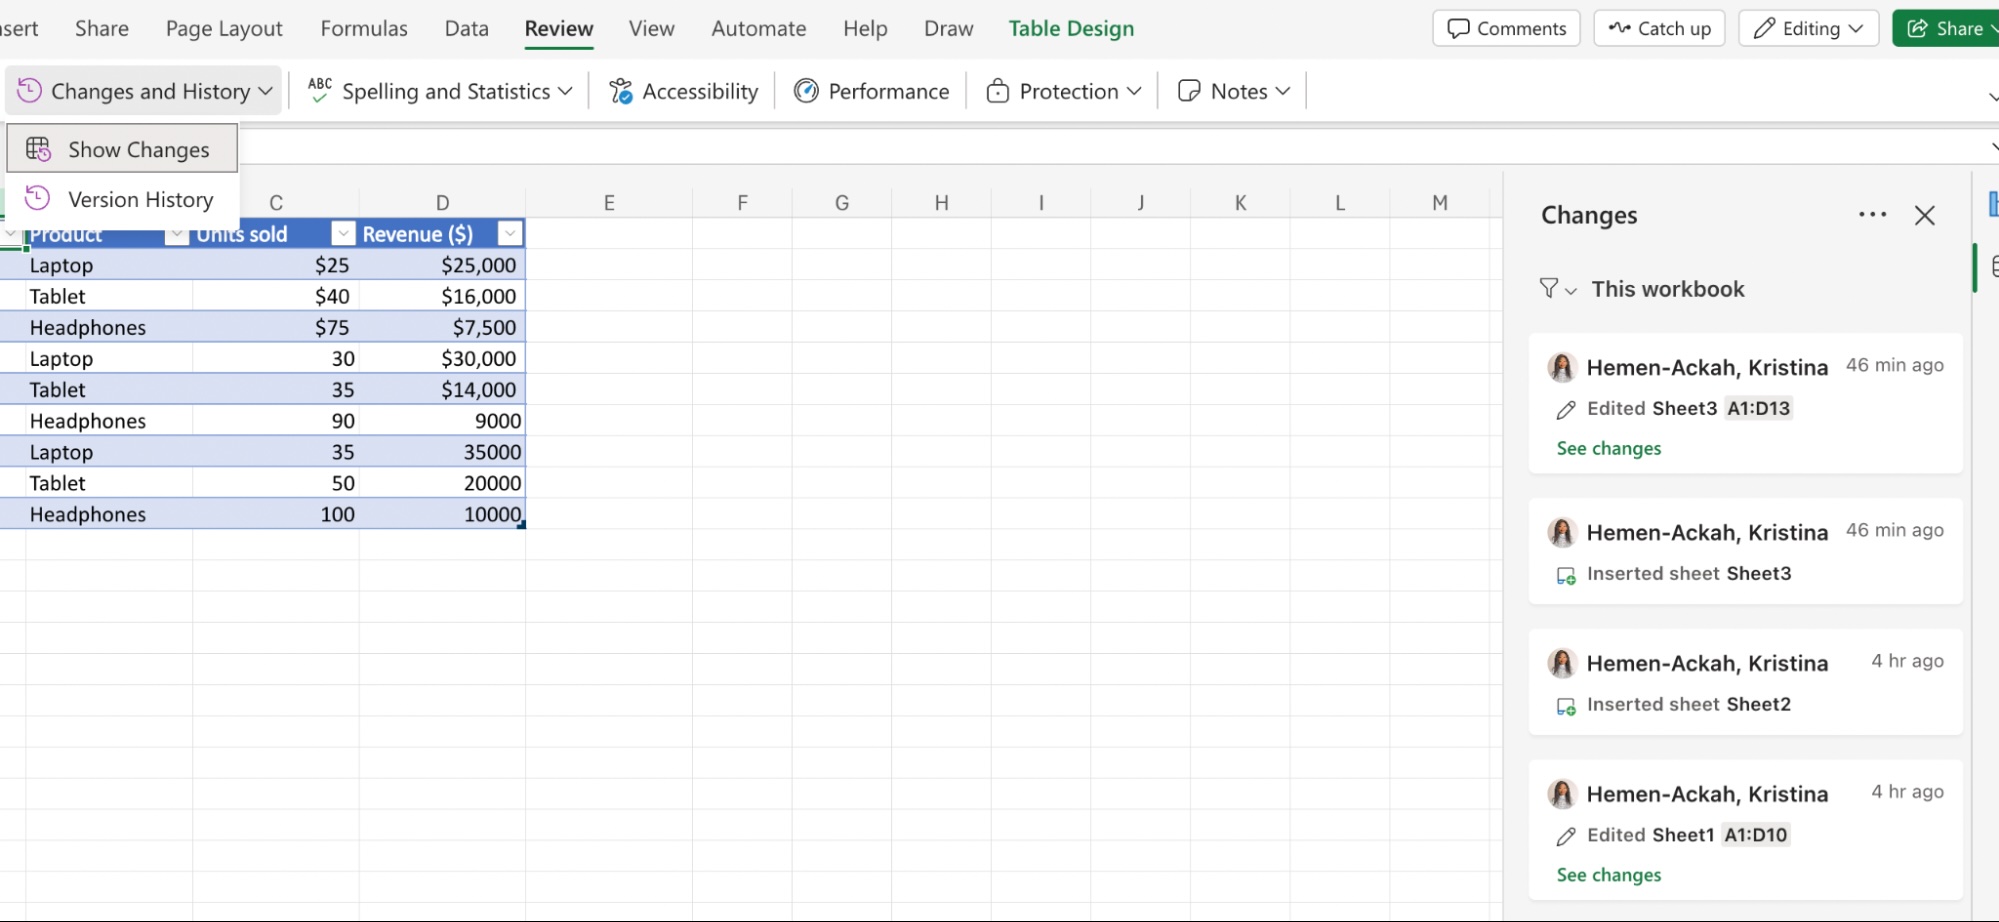The image size is (1999, 922).
Task: Run the Accessibility checker
Action: click(x=684, y=91)
